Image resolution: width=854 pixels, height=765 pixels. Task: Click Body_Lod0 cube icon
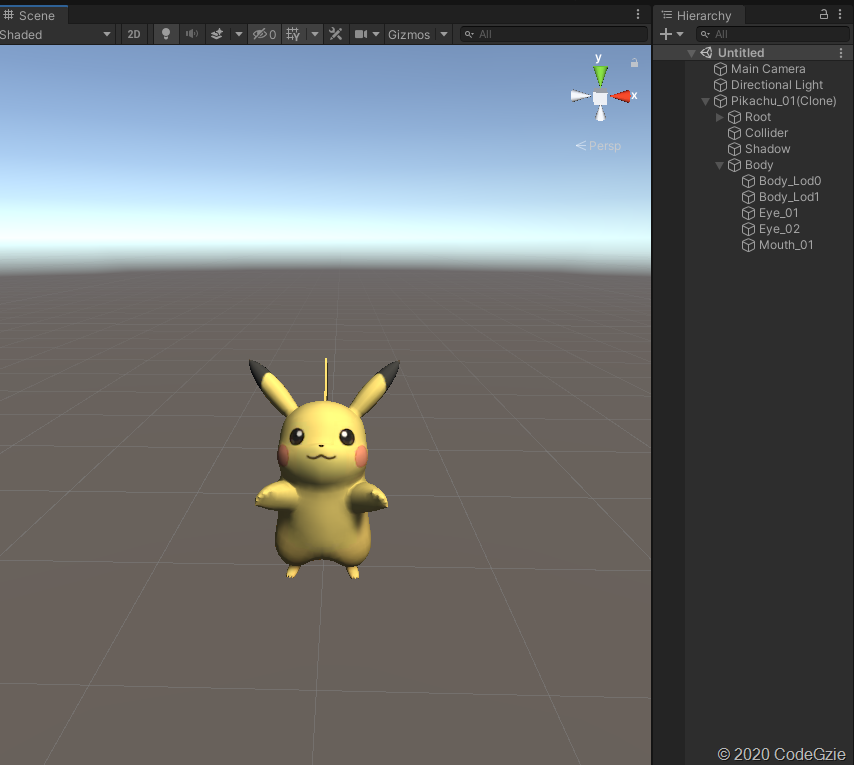749,181
